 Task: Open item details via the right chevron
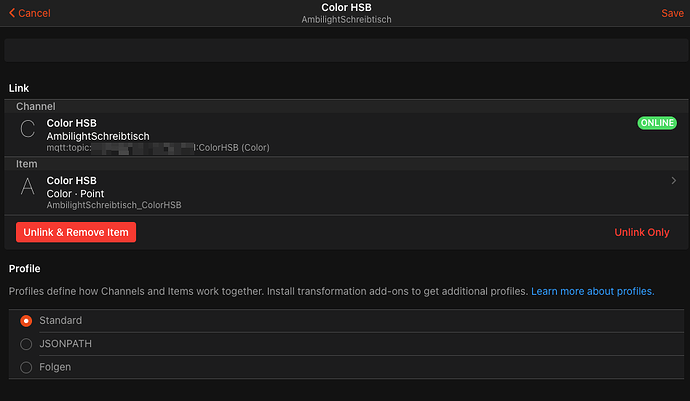pos(672,181)
